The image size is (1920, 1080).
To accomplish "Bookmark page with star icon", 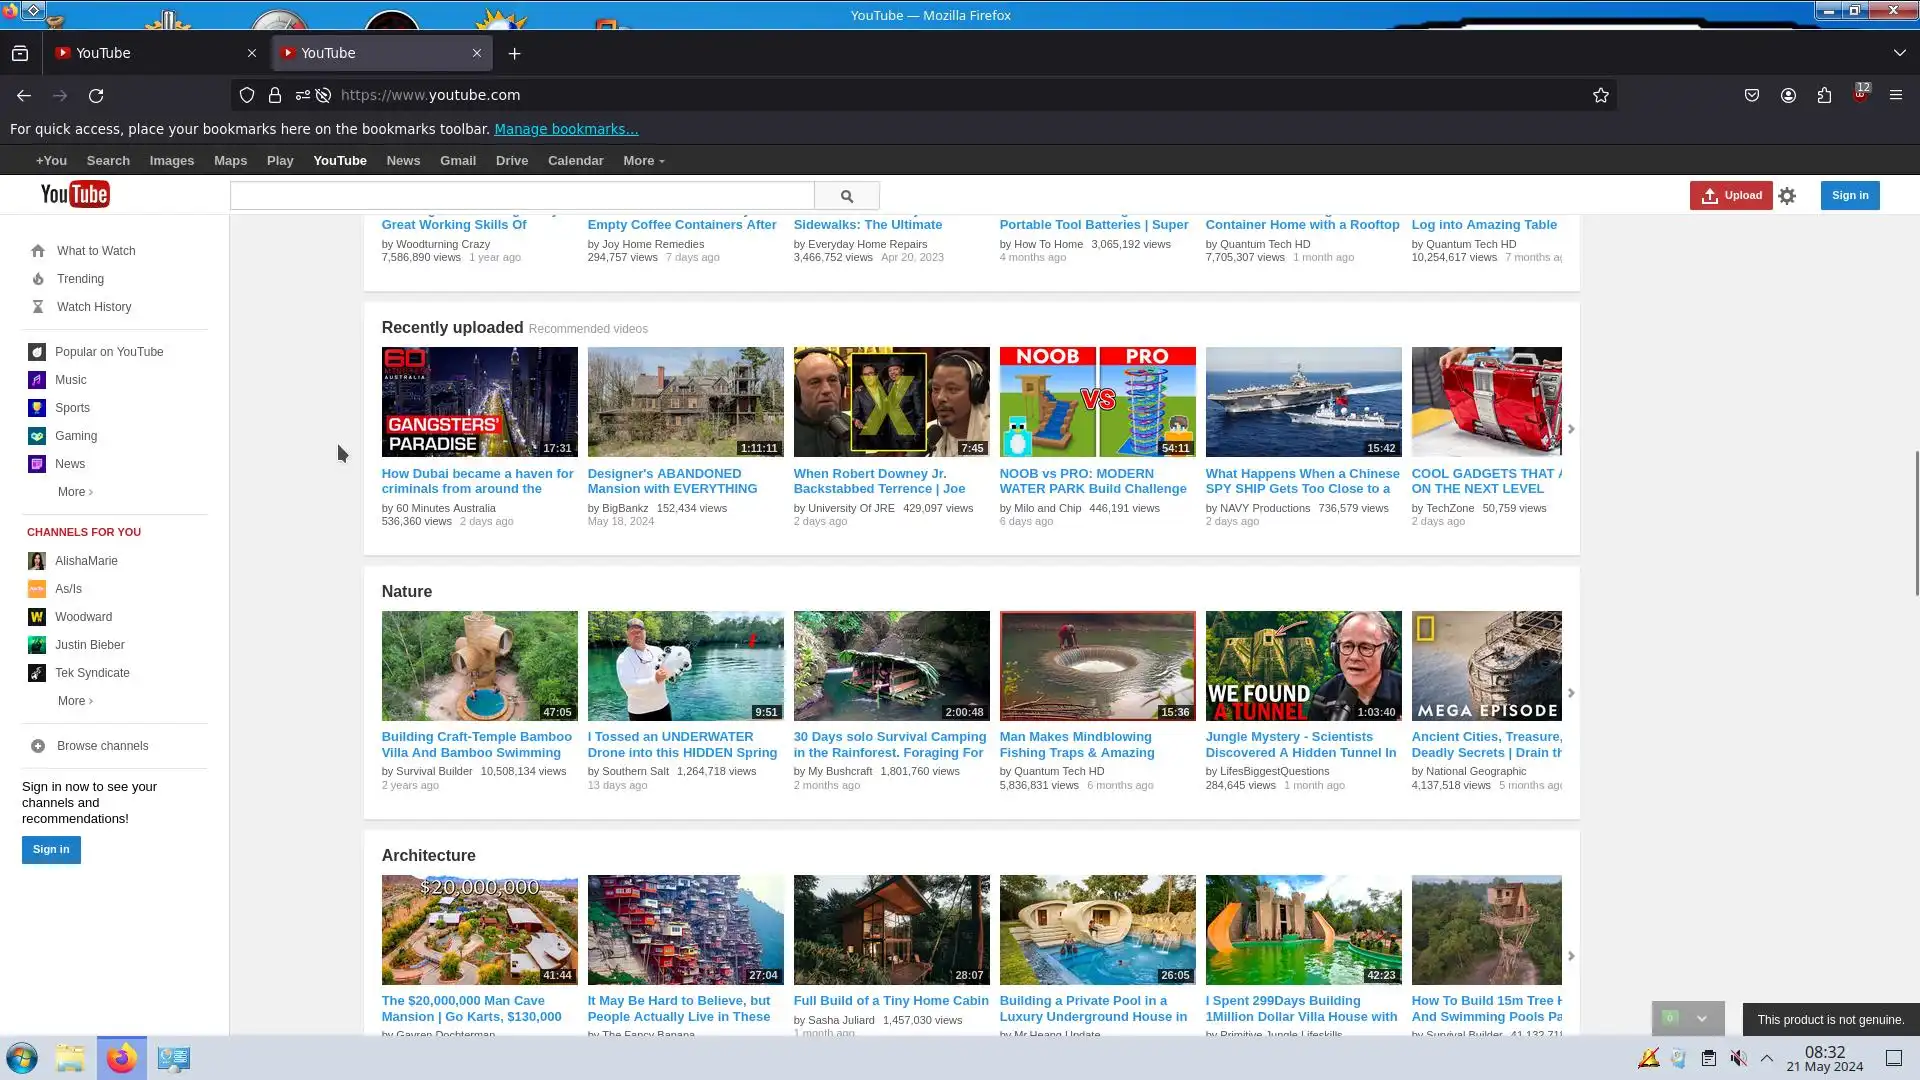I will click(1600, 95).
